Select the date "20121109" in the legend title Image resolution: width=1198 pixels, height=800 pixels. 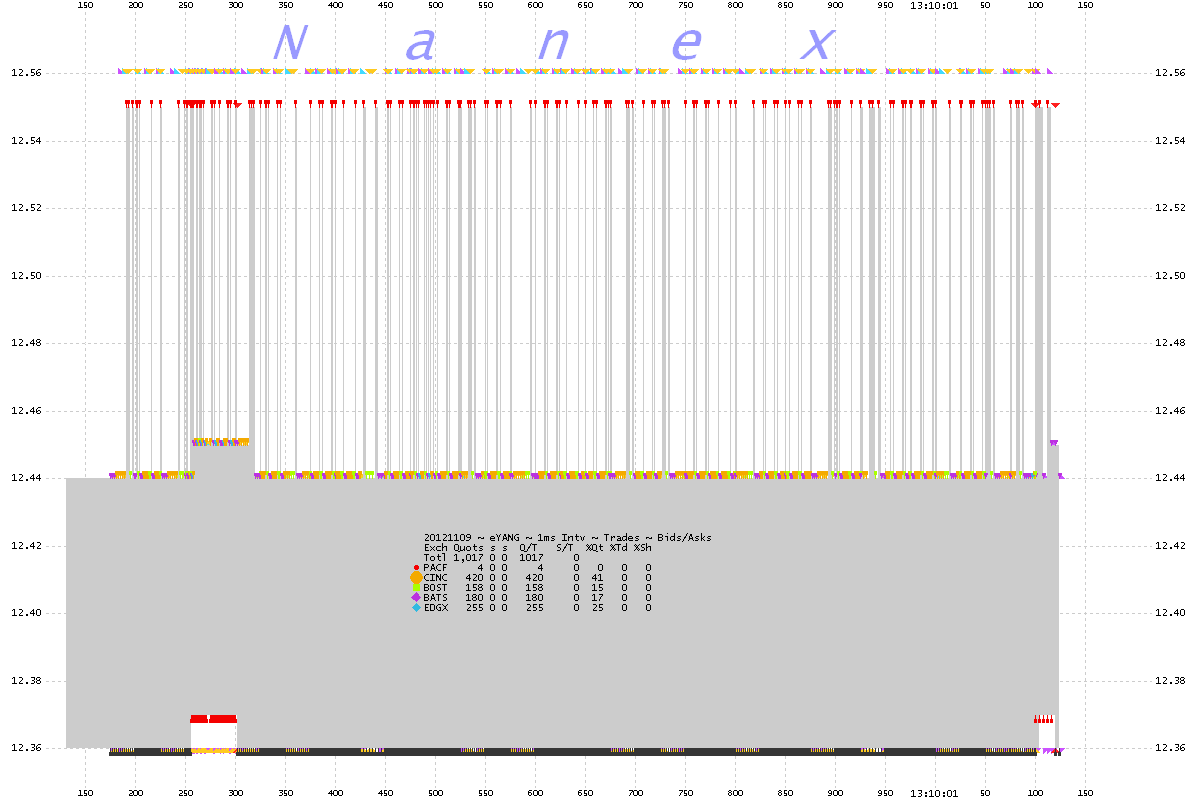click(448, 538)
